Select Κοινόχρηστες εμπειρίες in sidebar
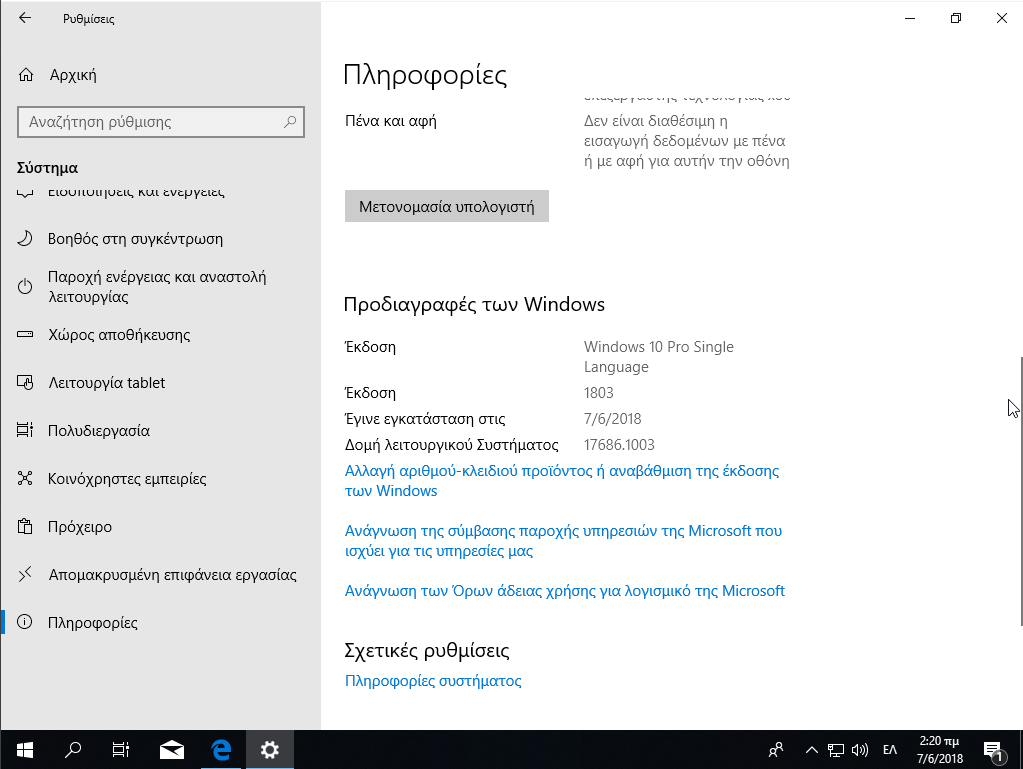 160,479
